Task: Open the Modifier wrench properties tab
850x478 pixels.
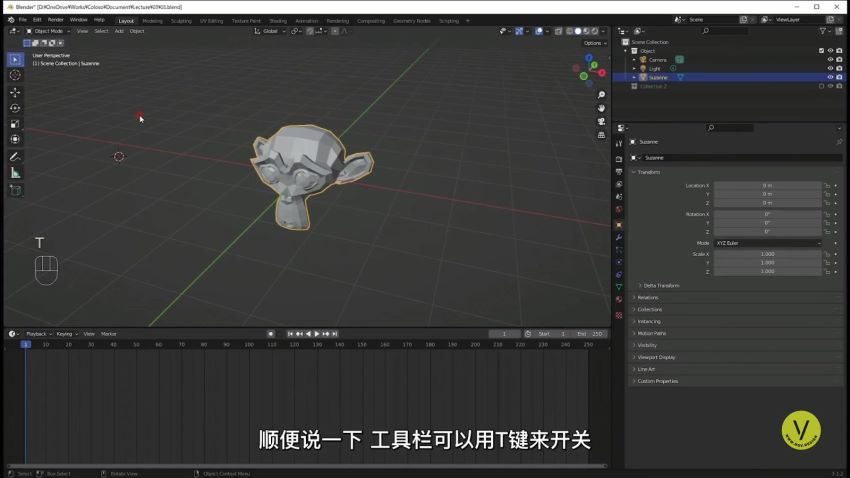Action: [619, 237]
